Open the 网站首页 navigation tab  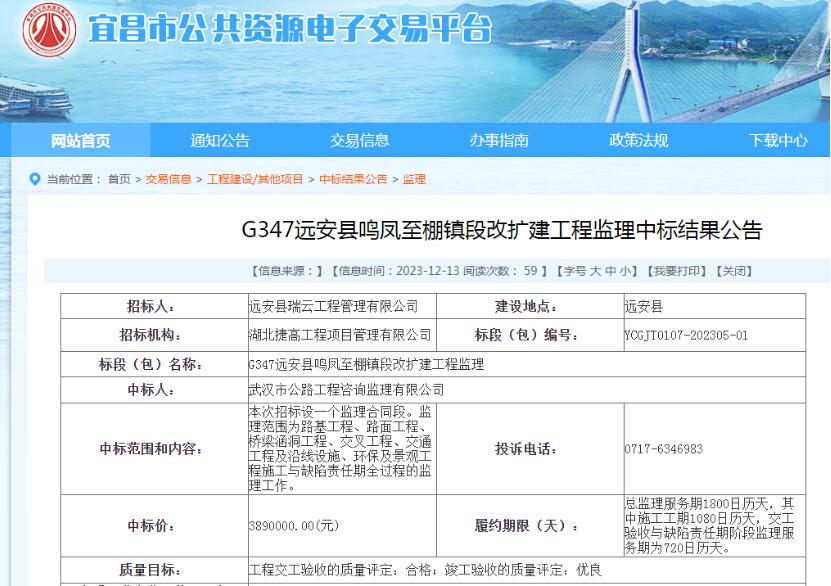81,140
